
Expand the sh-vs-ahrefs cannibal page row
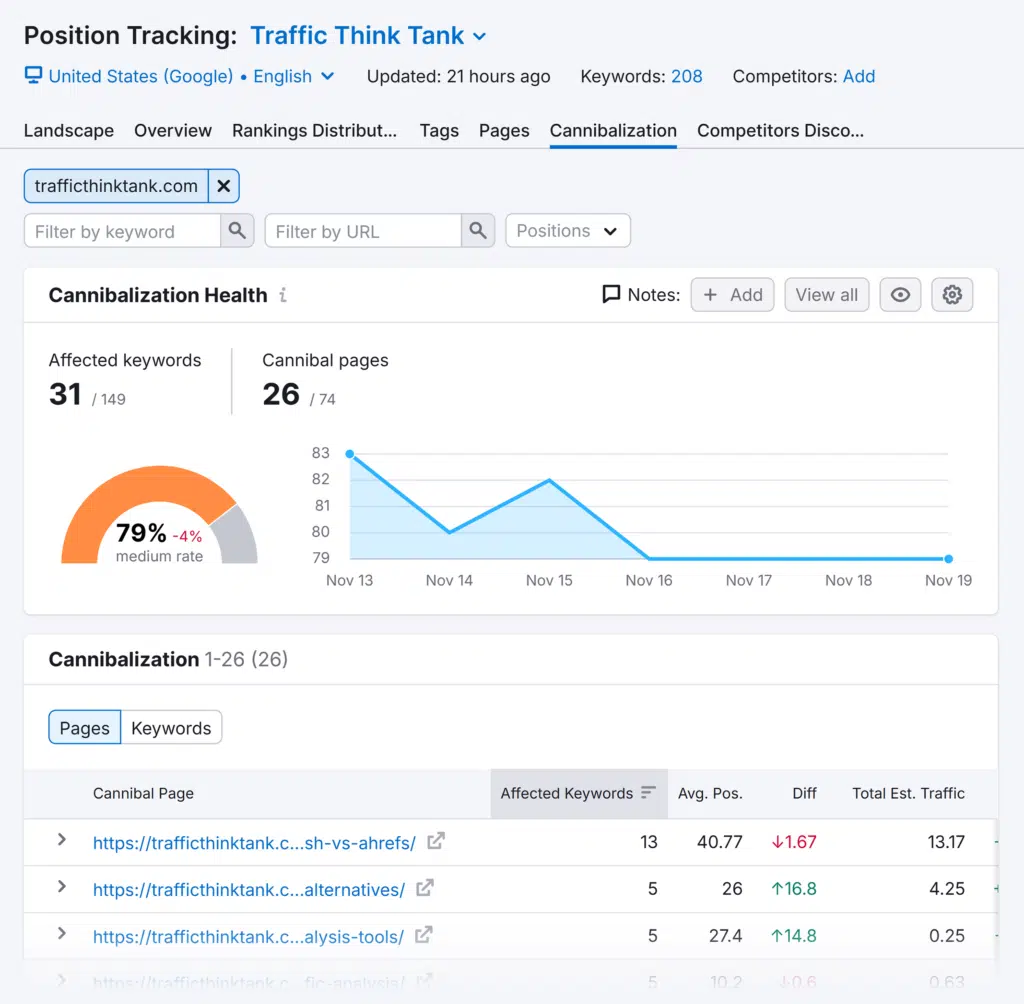click(62, 841)
